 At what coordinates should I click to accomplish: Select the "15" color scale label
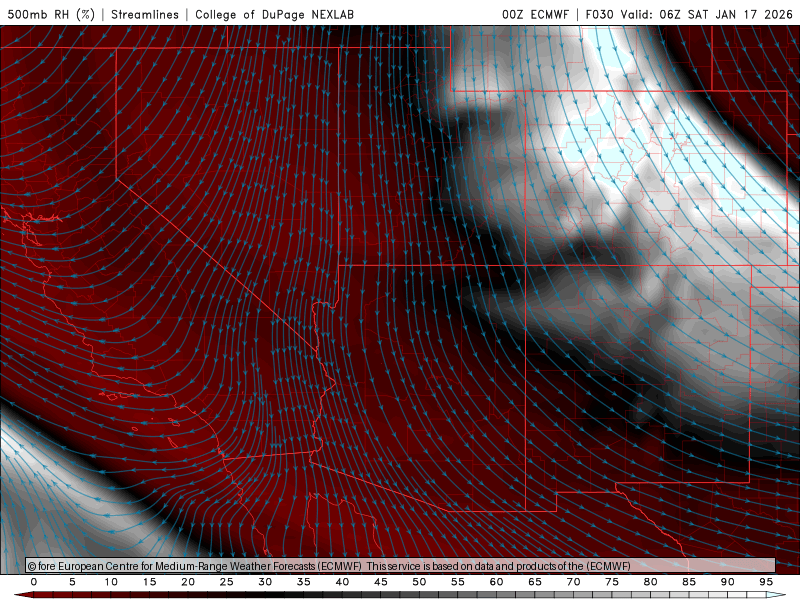tap(149, 582)
